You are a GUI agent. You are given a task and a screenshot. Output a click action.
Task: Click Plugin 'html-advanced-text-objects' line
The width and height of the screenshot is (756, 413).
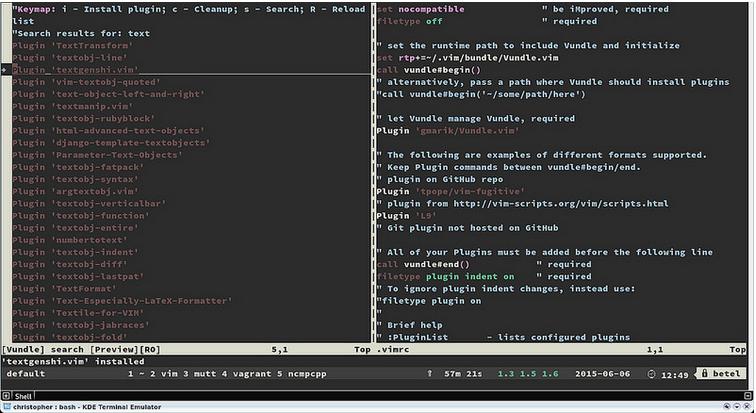pos(108,131)
